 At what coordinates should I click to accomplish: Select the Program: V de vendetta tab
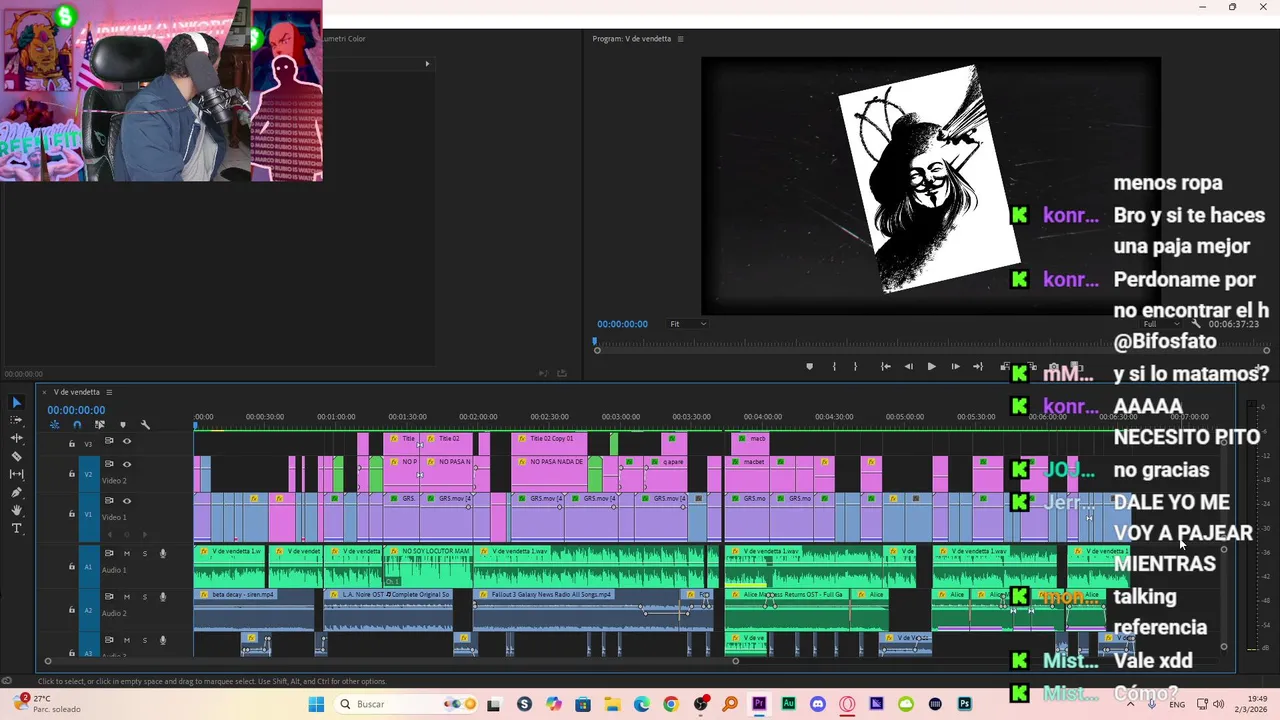632,39
